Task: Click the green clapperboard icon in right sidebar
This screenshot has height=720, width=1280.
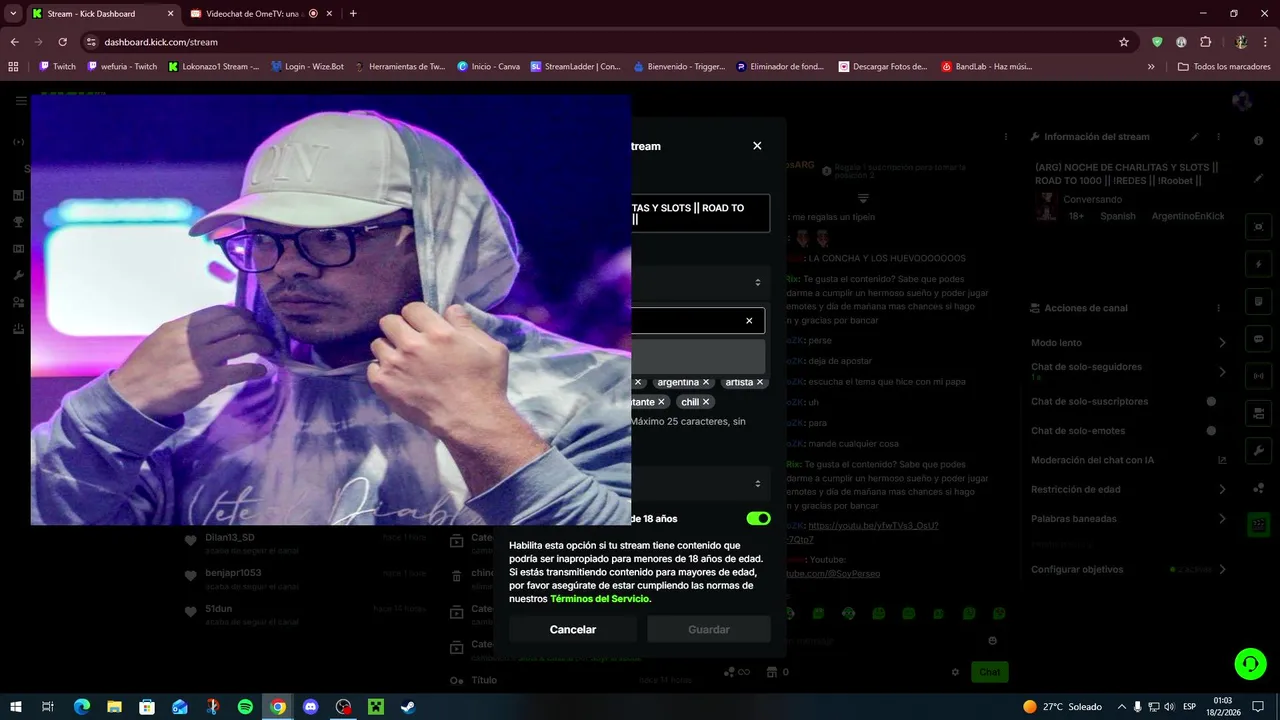Action: tap(1259, 524)
